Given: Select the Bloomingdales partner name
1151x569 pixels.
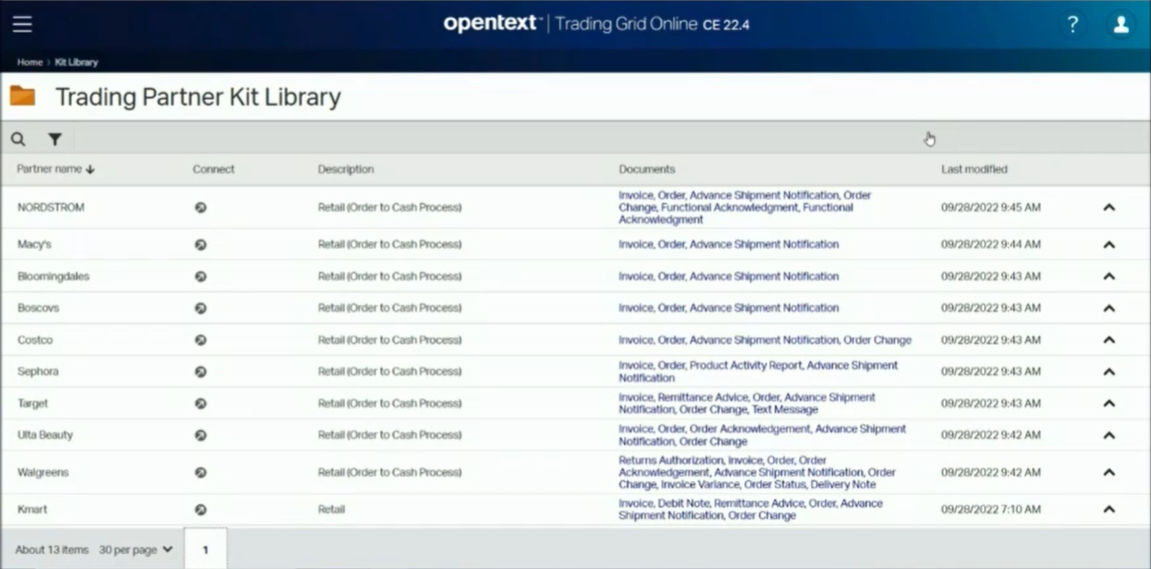Looking at the screenshot, I should [54, 277].
